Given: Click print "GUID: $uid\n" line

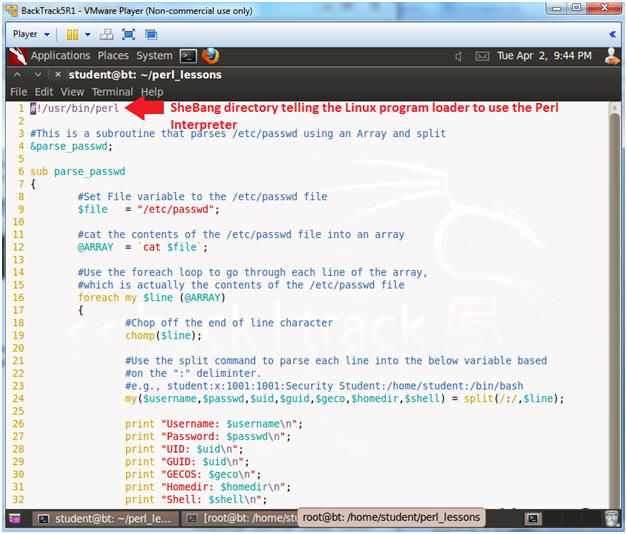Looking at the screenshot, I should point(187,462).
